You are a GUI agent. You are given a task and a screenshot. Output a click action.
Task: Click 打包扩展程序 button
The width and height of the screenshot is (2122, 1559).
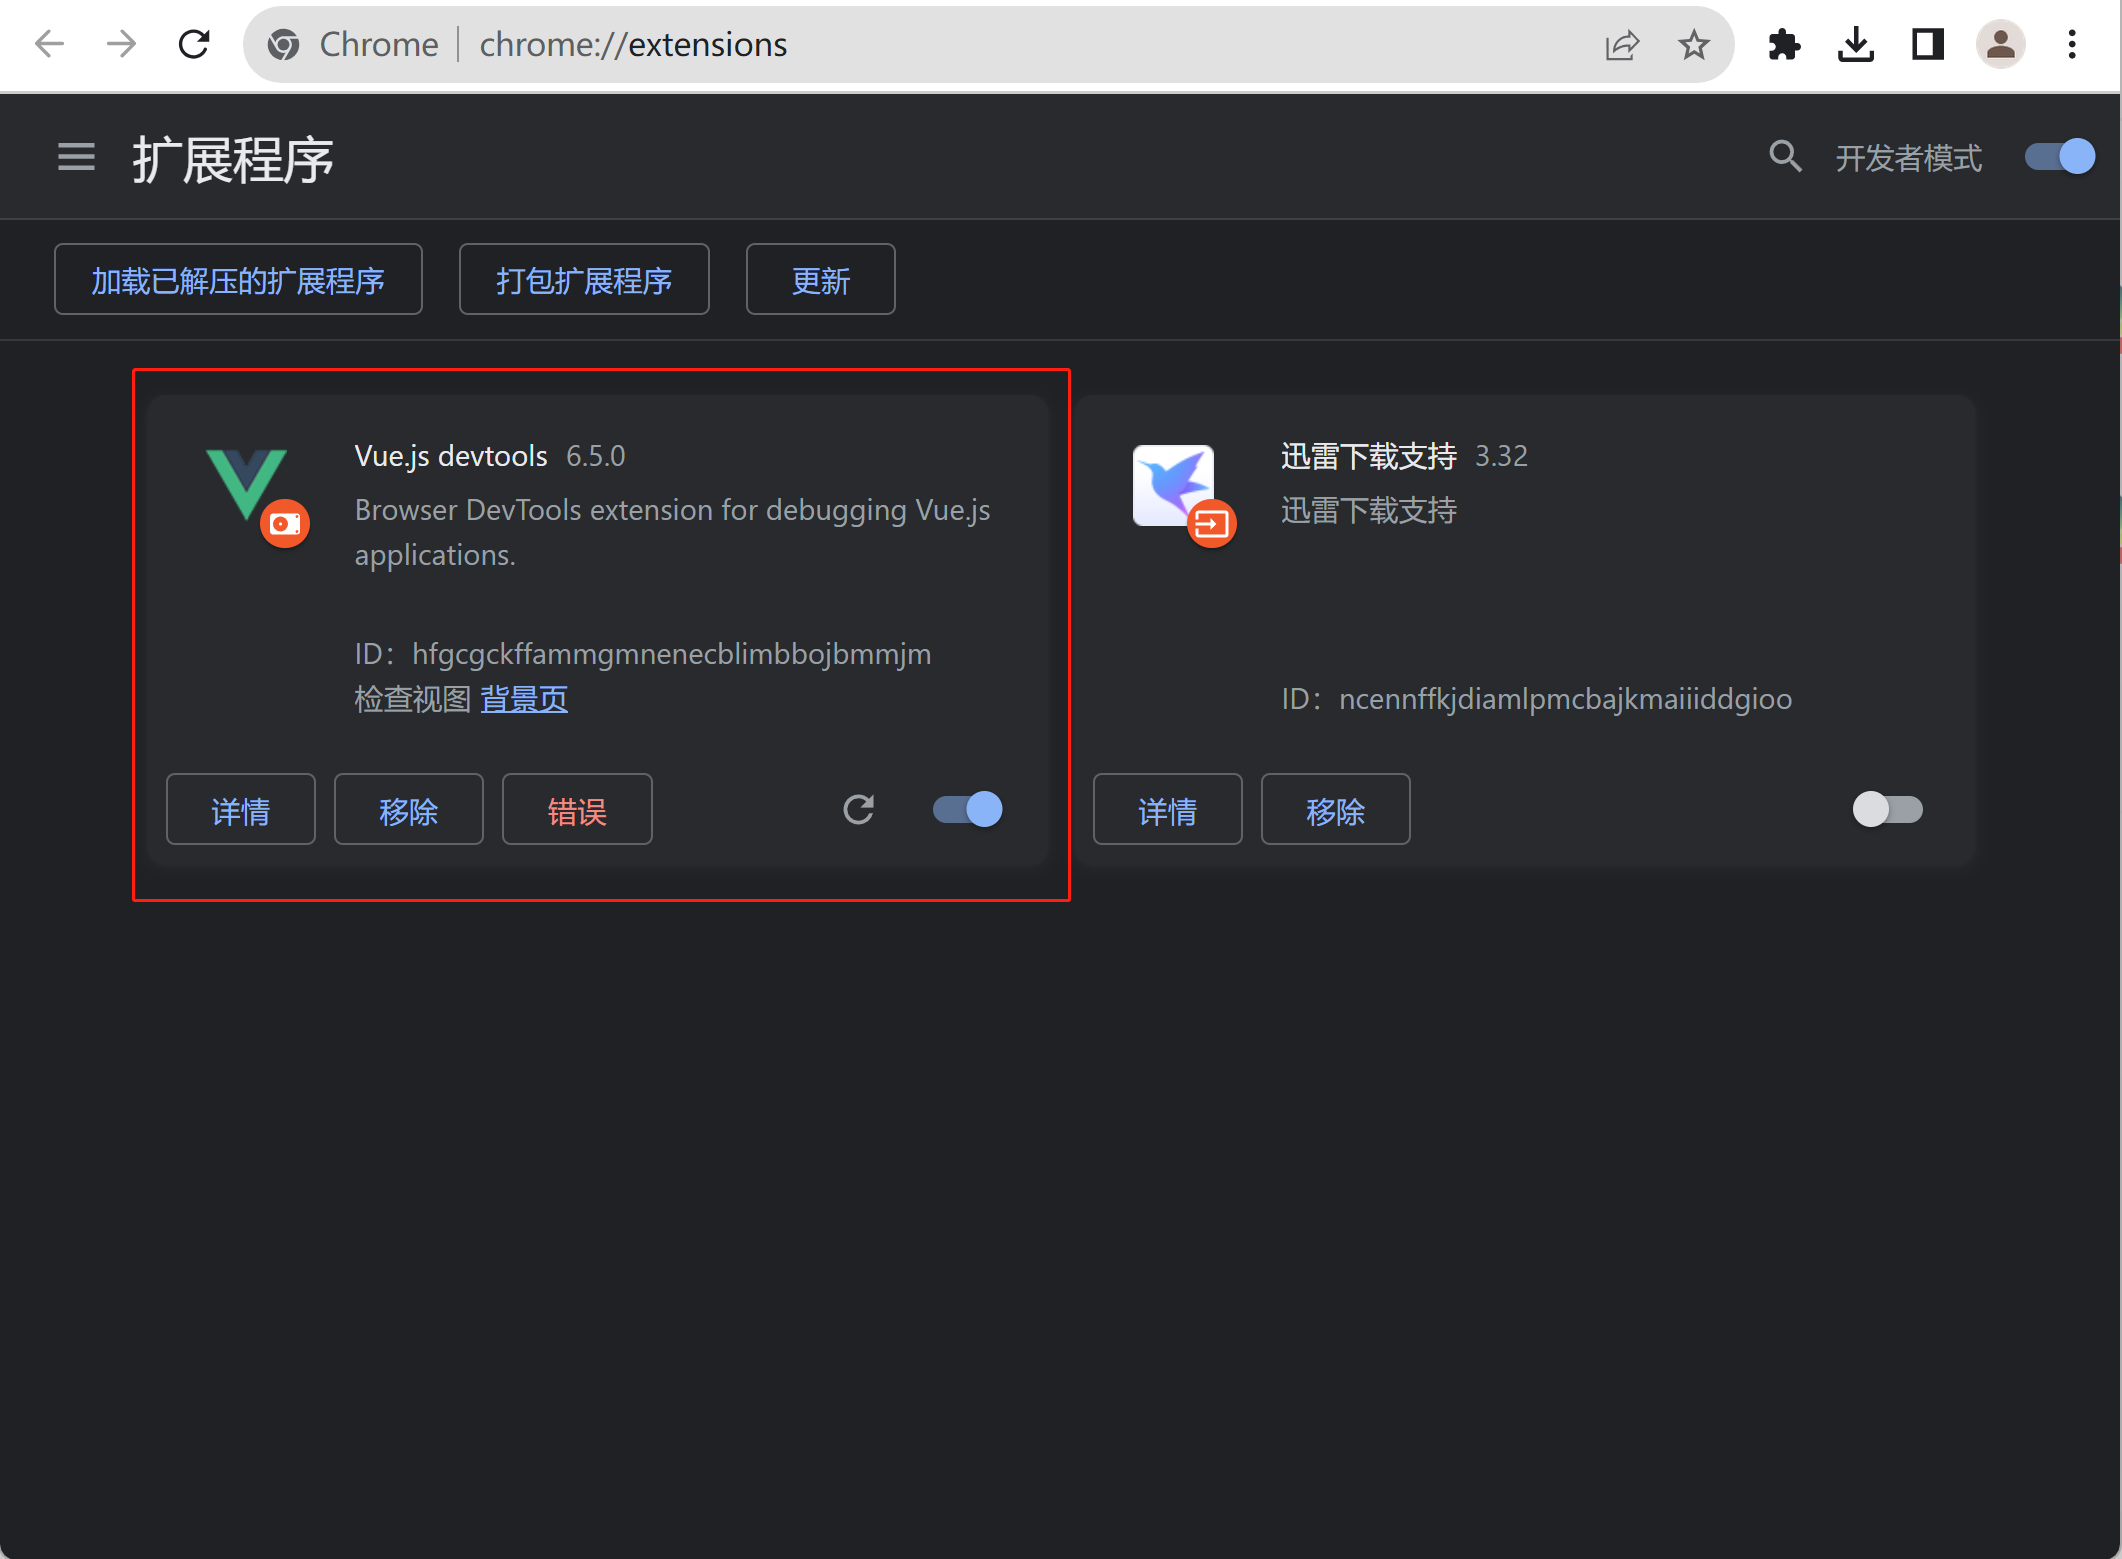pos(584,280)
